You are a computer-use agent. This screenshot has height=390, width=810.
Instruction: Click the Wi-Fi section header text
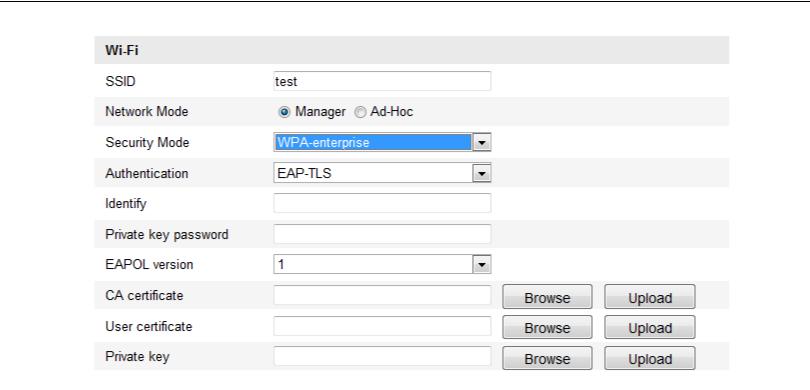point(121,50)
